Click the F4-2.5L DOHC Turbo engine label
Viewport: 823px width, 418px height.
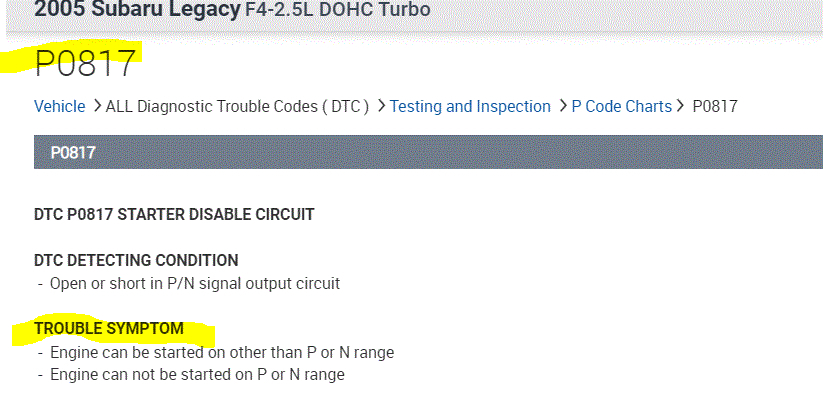(338, 10)
